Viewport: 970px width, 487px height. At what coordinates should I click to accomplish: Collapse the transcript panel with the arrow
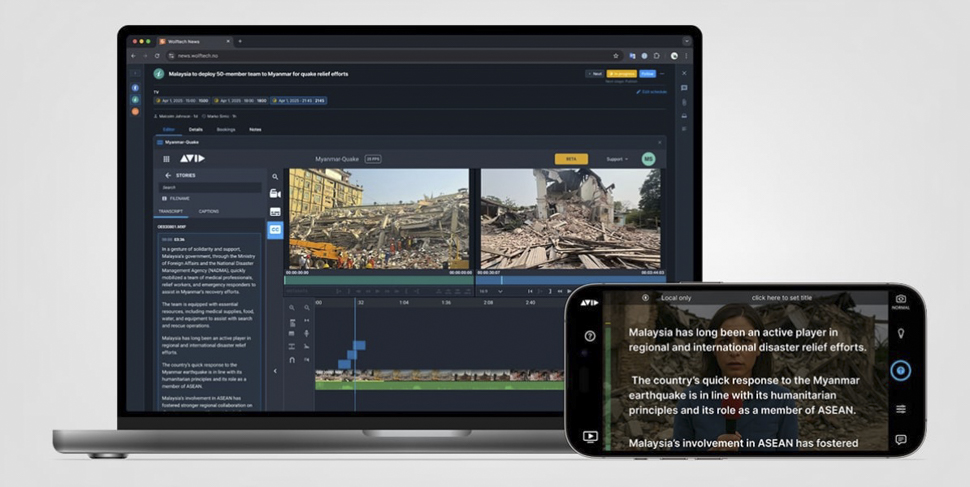[275, 371]
